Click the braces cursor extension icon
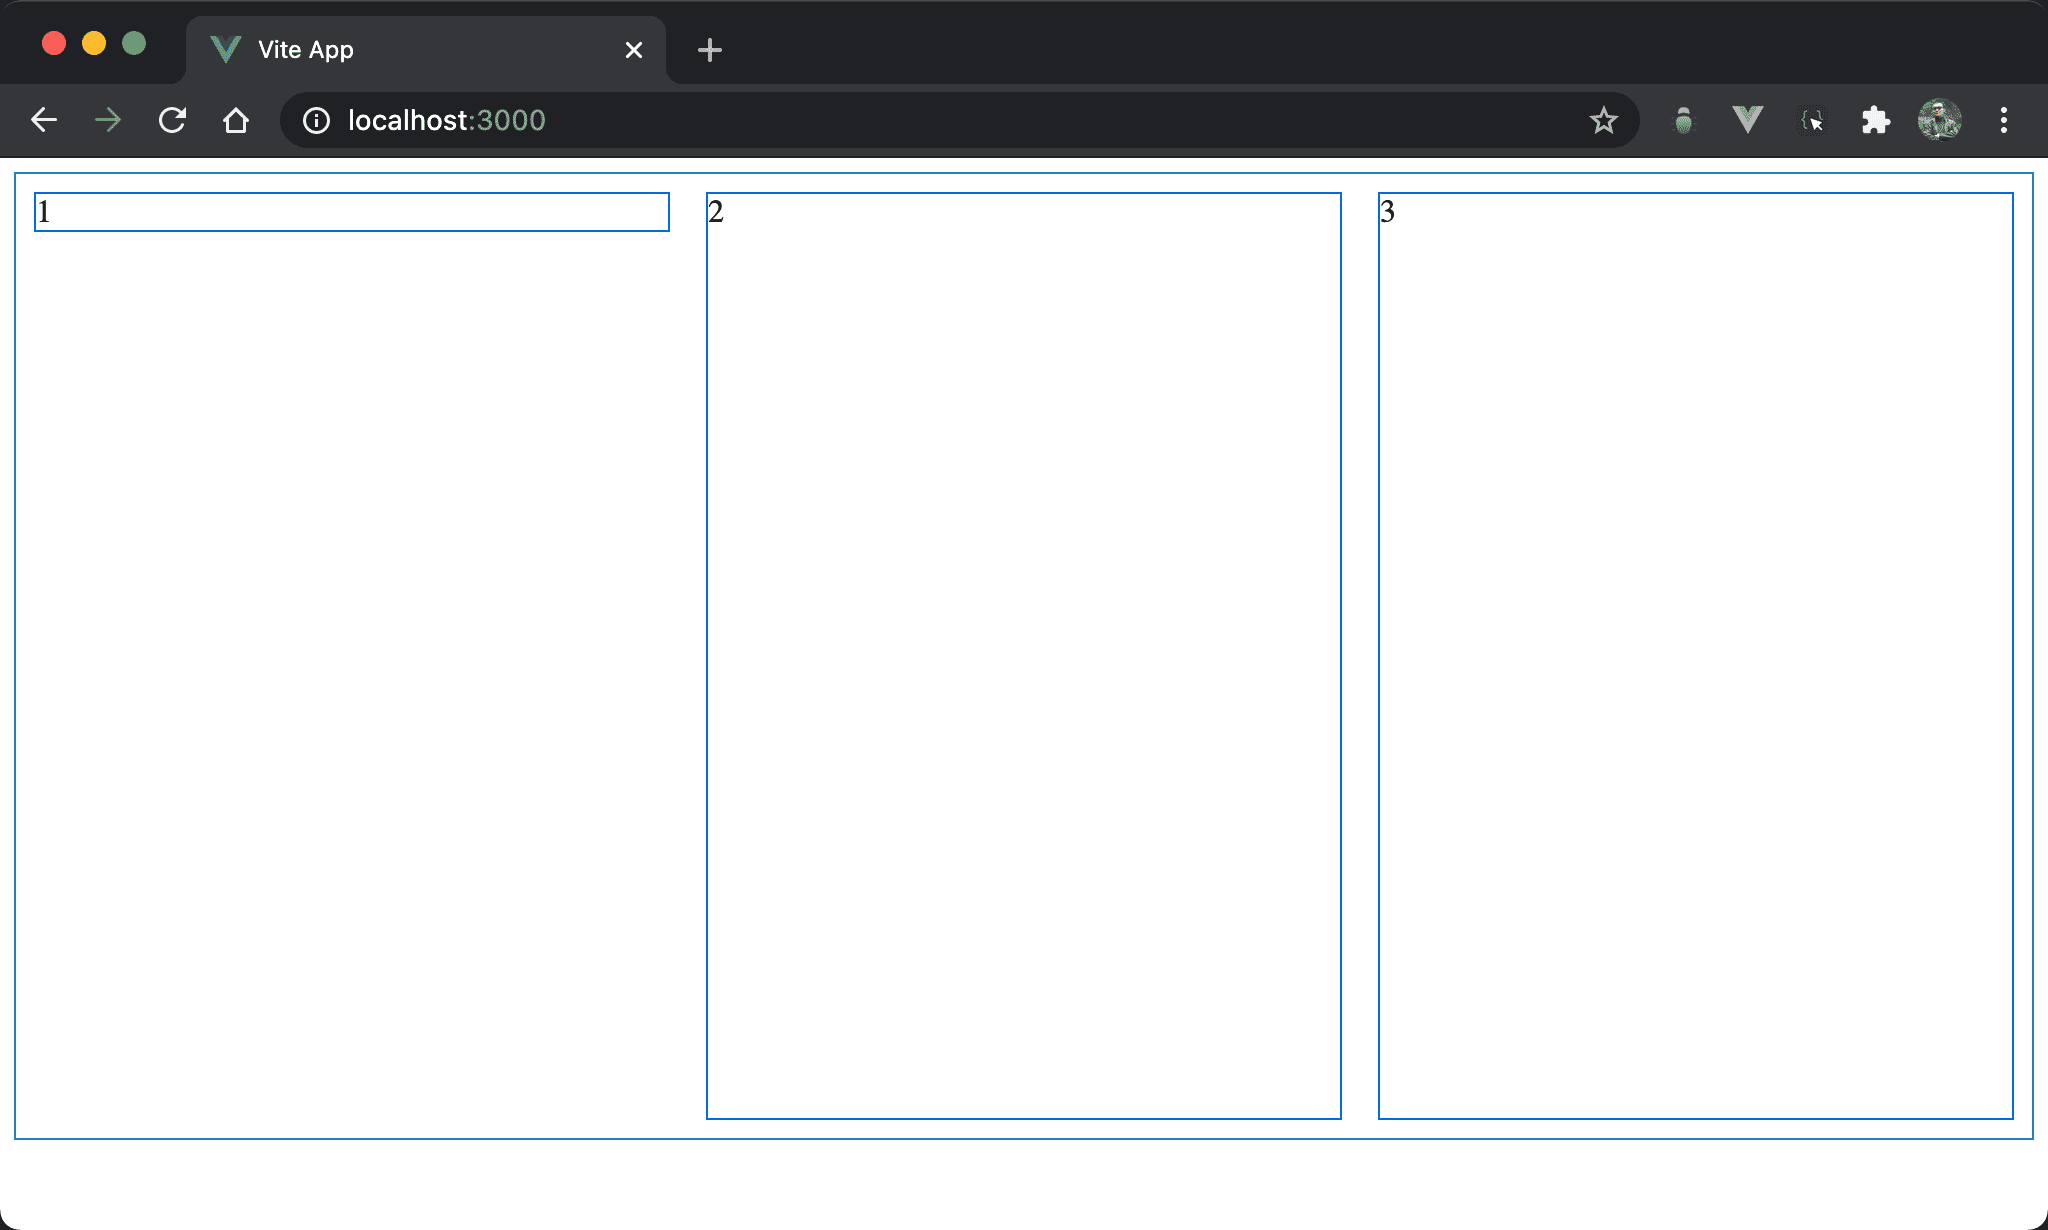Image resolution: width=2048 pixels, height=1230 pixels. pos(1812,120)
